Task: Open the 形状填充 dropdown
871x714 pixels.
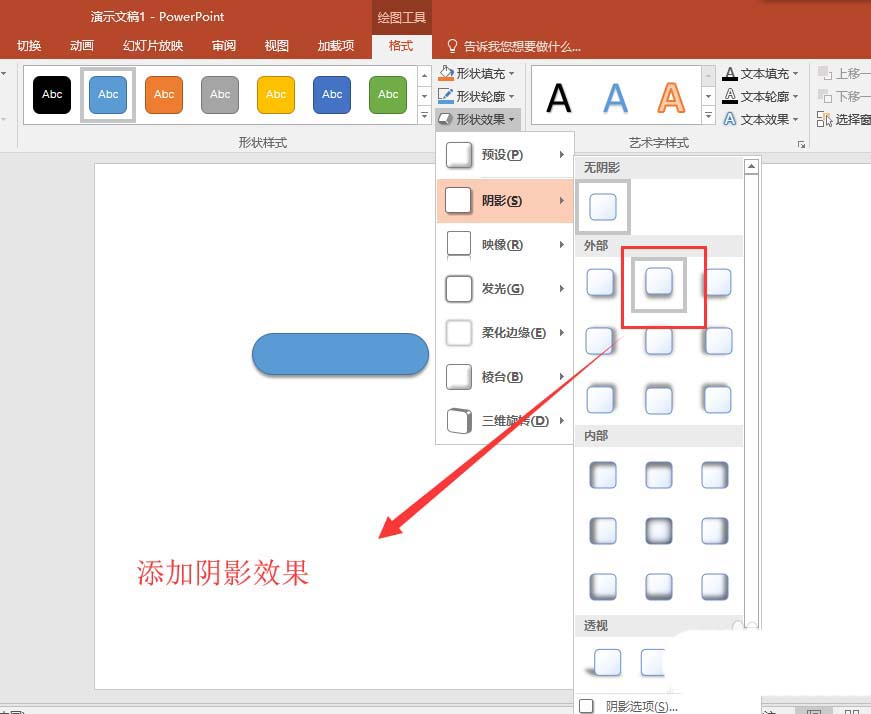Action: [x=477, y=73]
